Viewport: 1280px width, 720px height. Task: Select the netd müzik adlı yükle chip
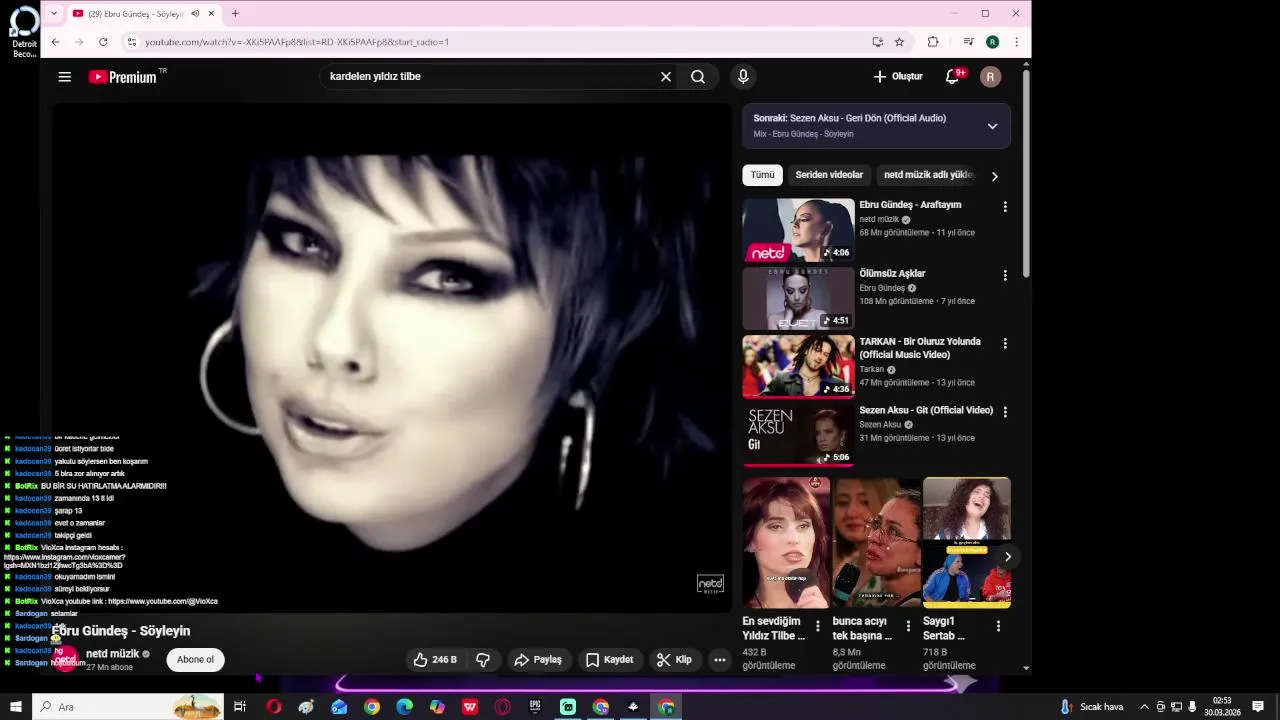928,175
